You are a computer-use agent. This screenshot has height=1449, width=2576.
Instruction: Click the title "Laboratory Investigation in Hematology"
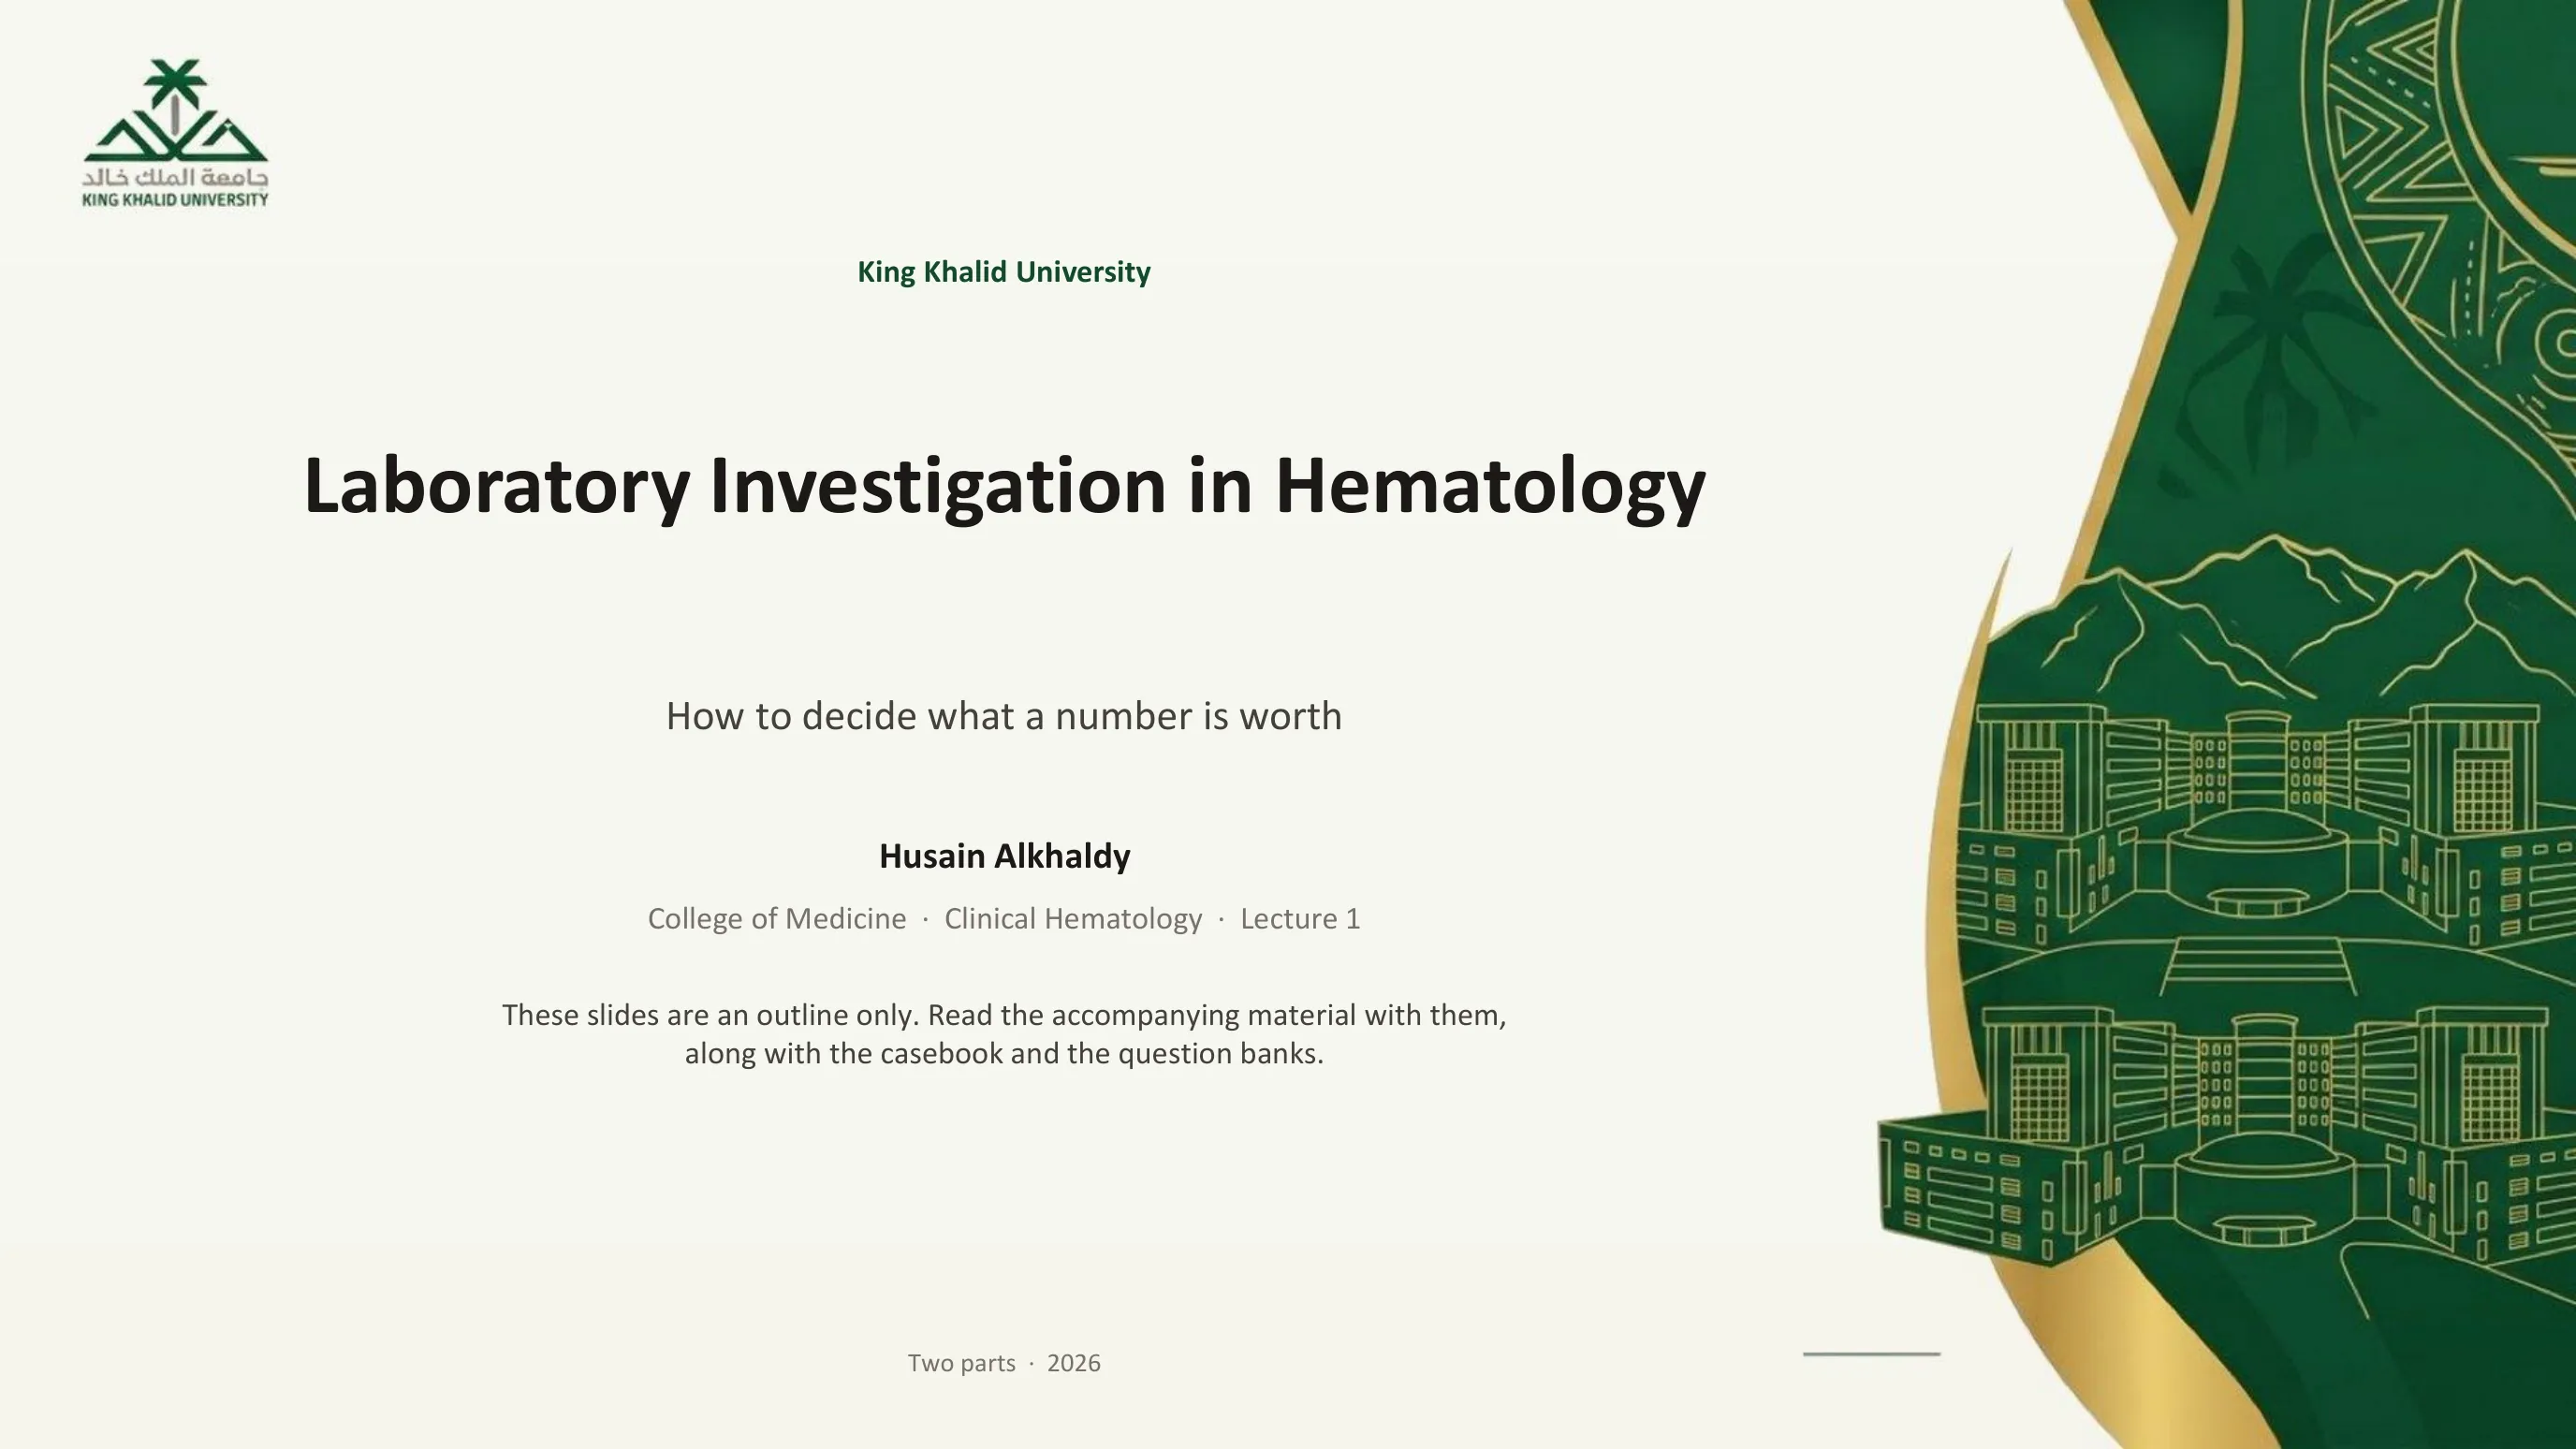coord(1004,487)
